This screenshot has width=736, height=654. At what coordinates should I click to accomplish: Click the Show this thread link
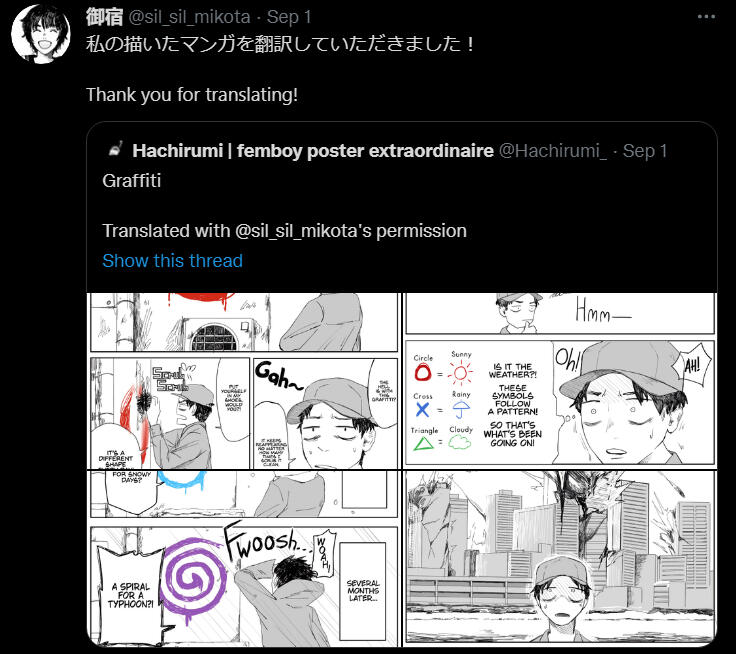pos(172,261)
